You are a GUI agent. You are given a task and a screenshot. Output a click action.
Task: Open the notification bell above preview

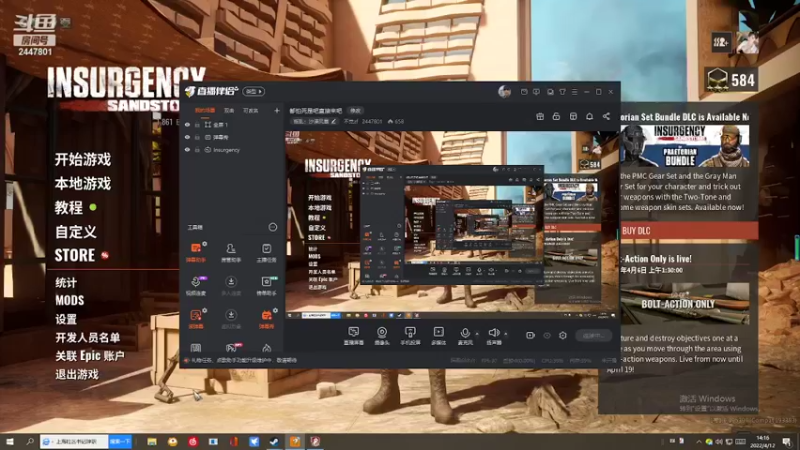(x=589, y=116)
